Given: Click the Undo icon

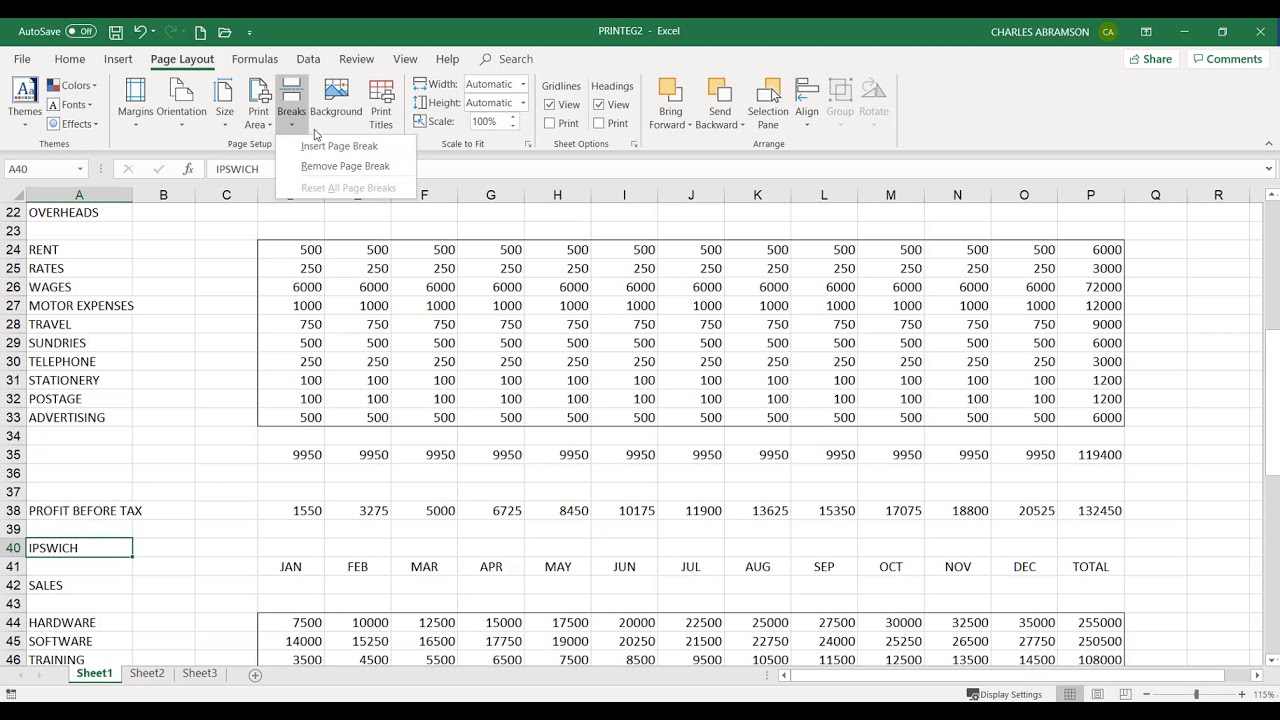Looking at the screenshot, I should click(141, 32).
